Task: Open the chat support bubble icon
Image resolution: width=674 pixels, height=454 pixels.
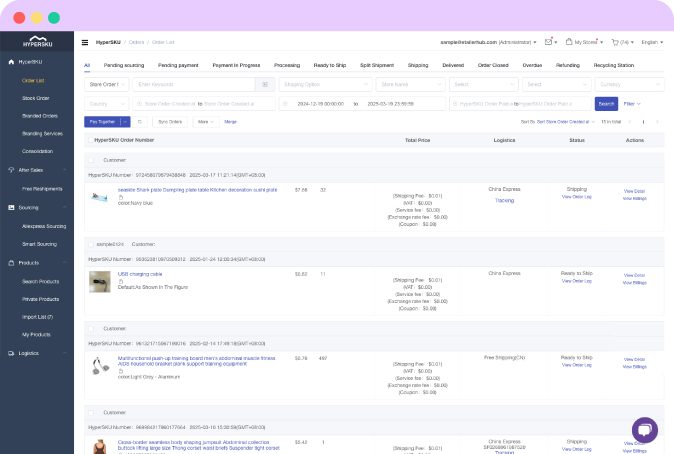Action: click(644, 430)
